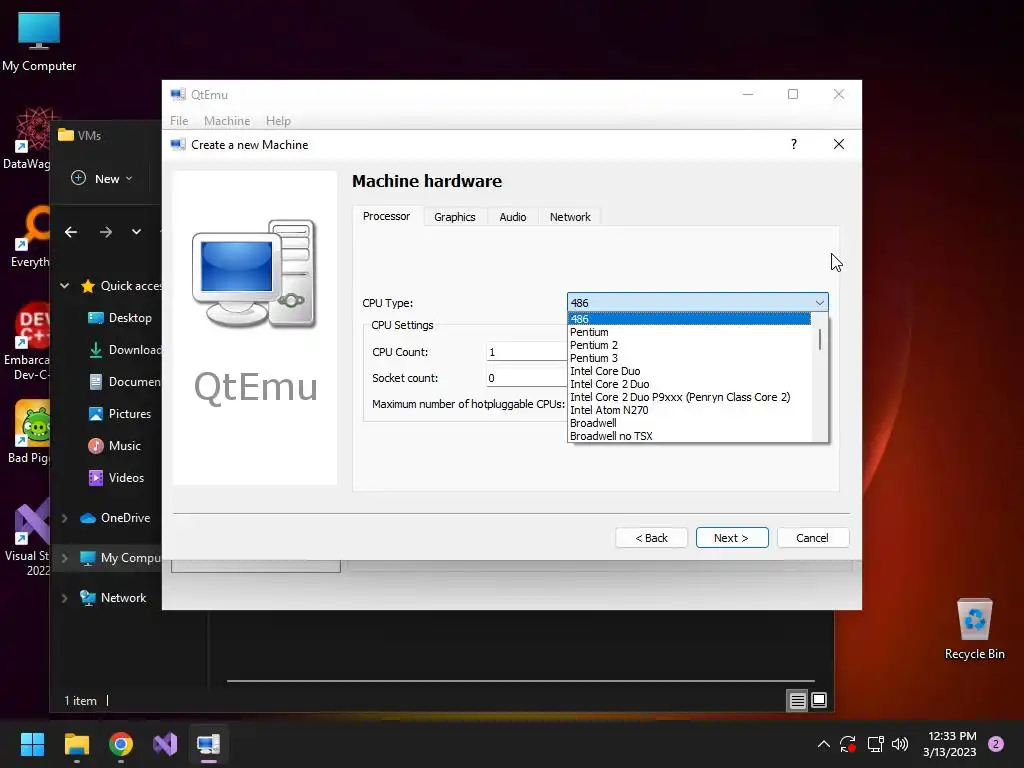Switch to the Graphics tab
Viewport: 1024px width, 768px height.
click(x=455, y=217)
